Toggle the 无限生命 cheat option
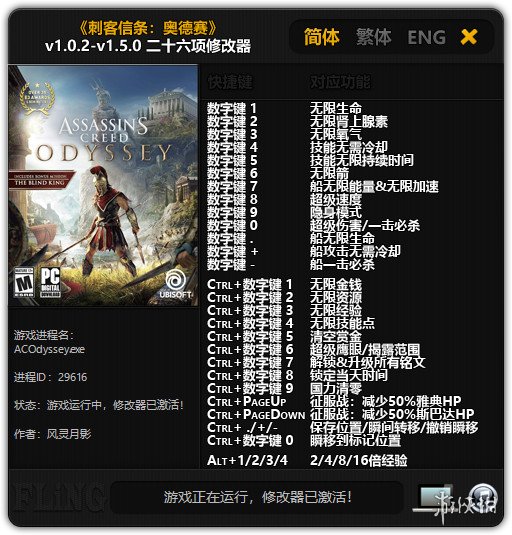The width and height of the screenshot is (512, 535). pyautogui.click(x=336, y=109)
